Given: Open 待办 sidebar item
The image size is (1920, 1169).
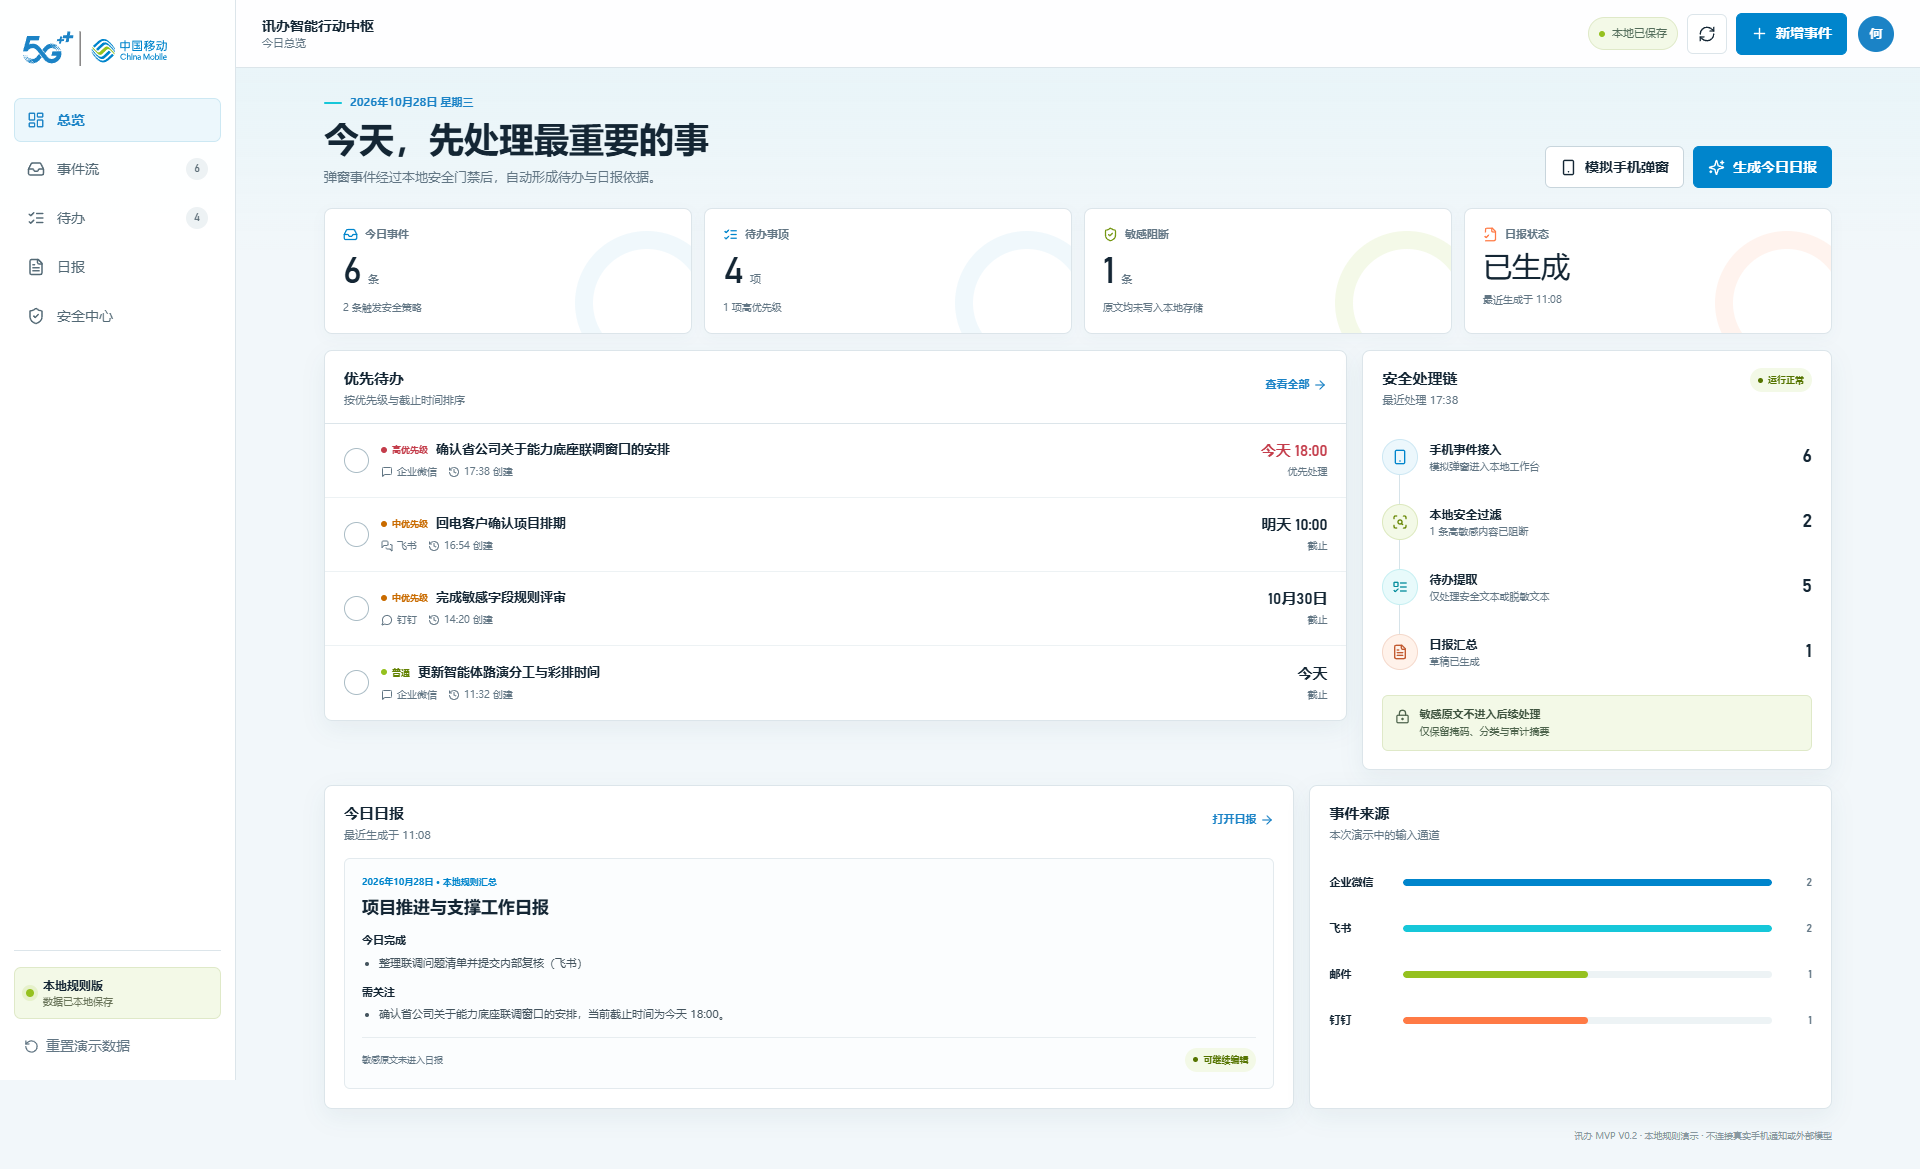Looking at the screenshot, I should [x=117, y=218].
